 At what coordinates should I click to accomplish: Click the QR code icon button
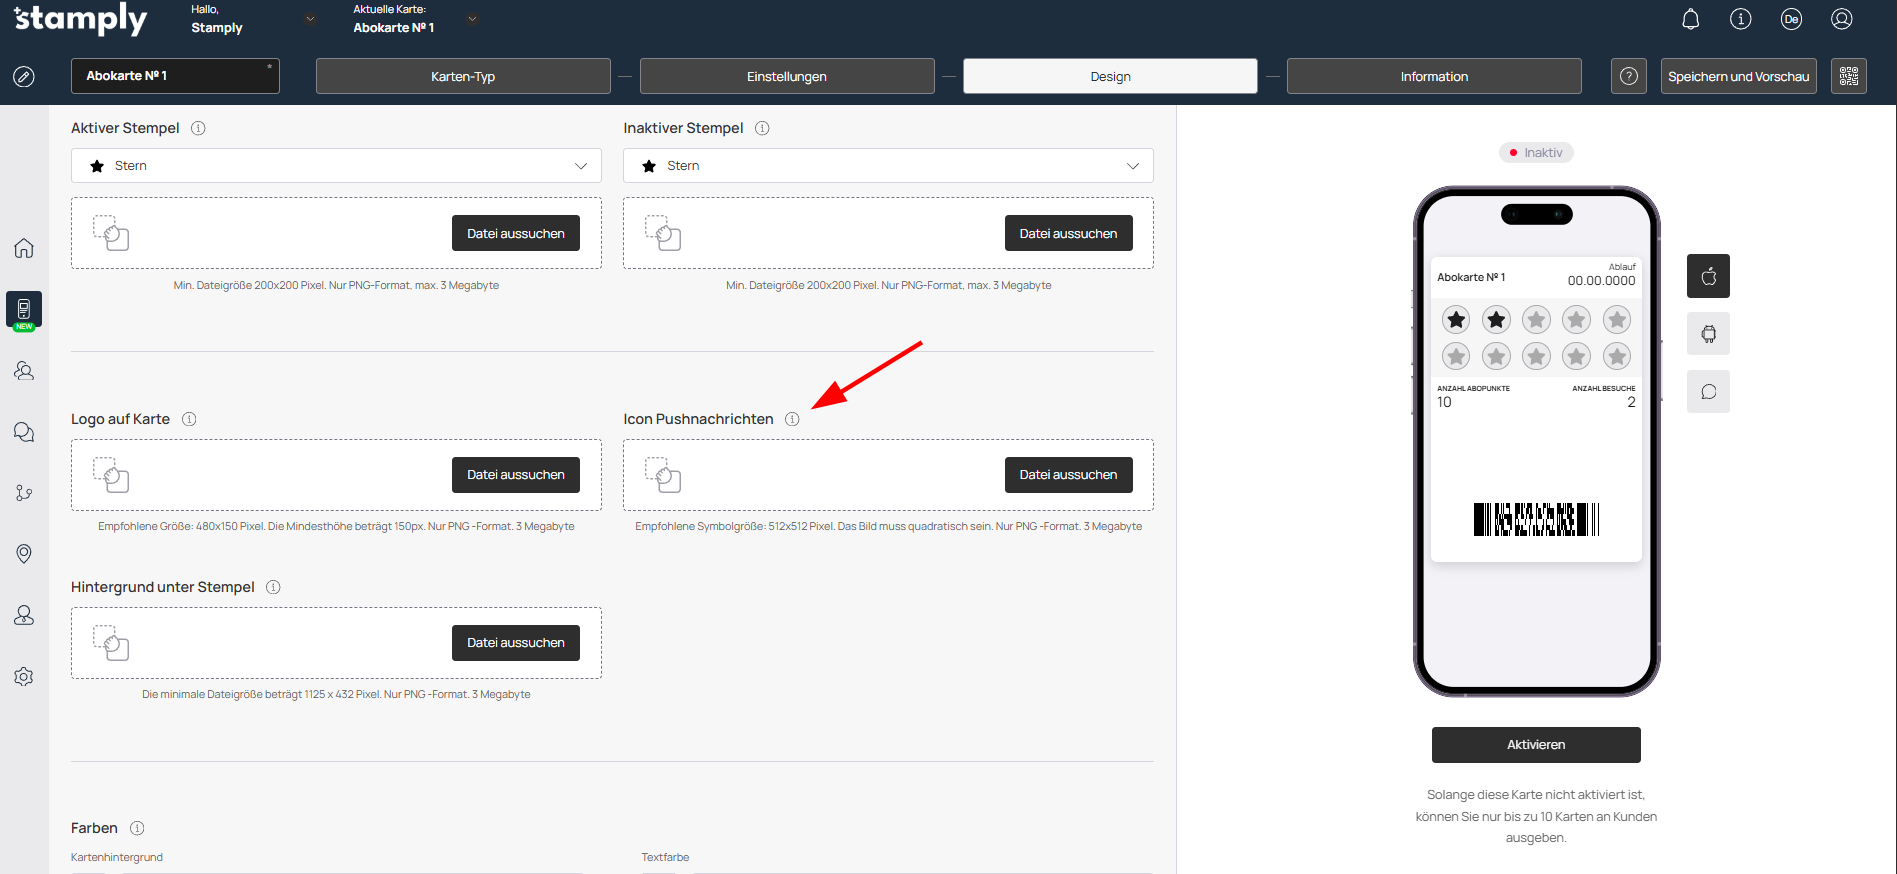click(1848, 76)
